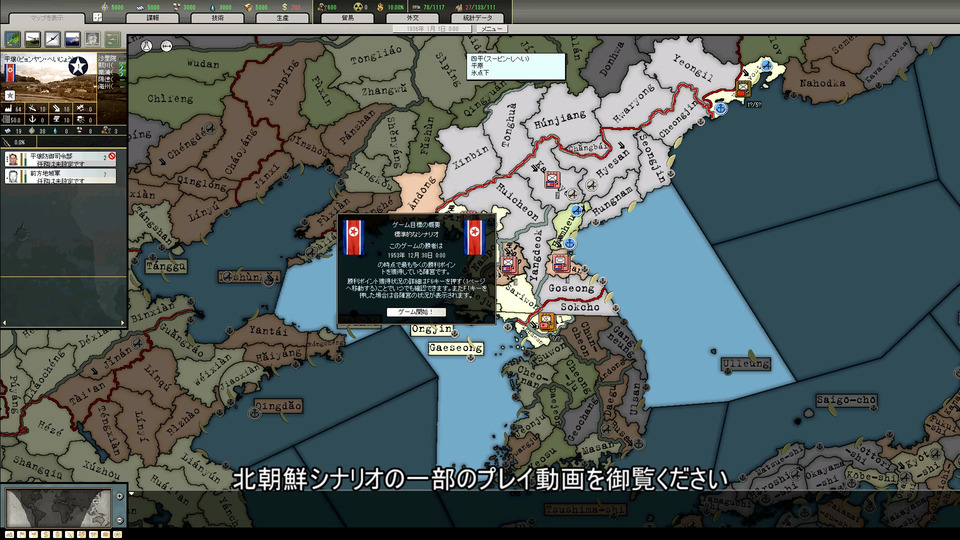Select the 前方地域軍 unit row
Viewport: 960px width, 540px height.
point(60,176)
